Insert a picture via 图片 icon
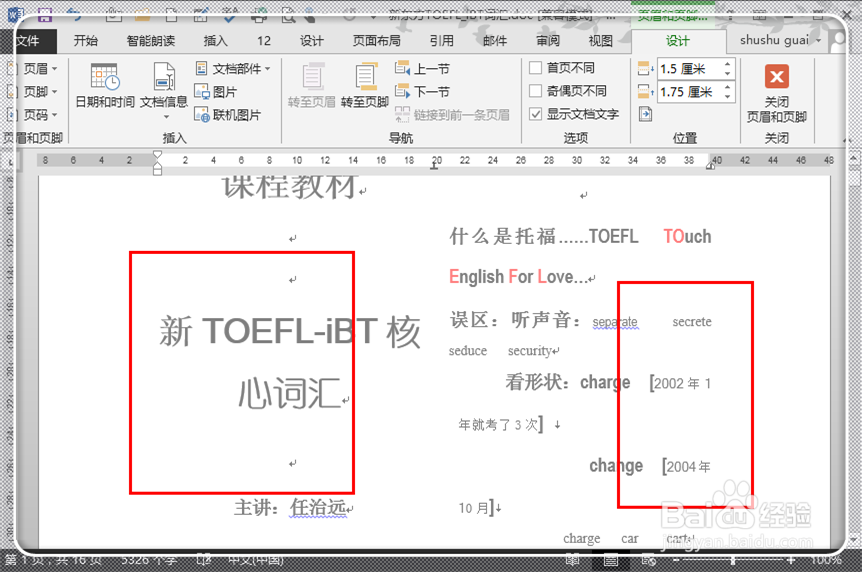The width and height of the screenshot is (862, 572). [x=201, y=91]
